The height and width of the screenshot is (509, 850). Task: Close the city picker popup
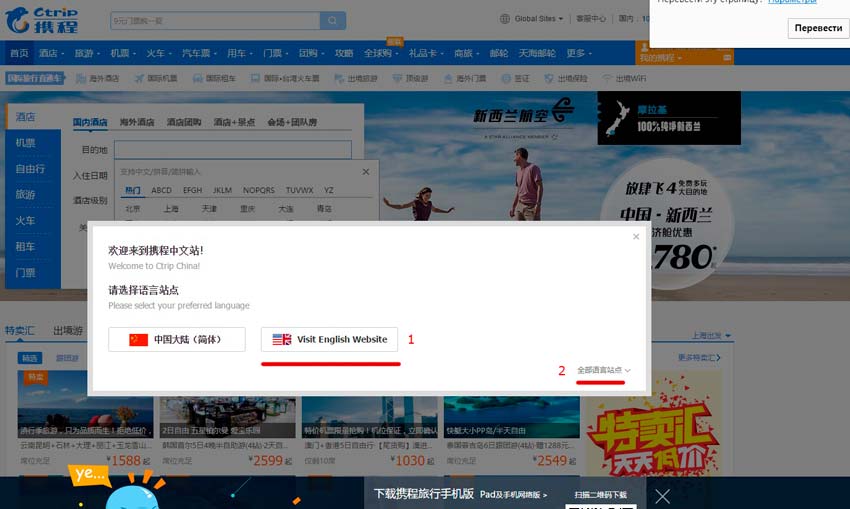point(366,171)
